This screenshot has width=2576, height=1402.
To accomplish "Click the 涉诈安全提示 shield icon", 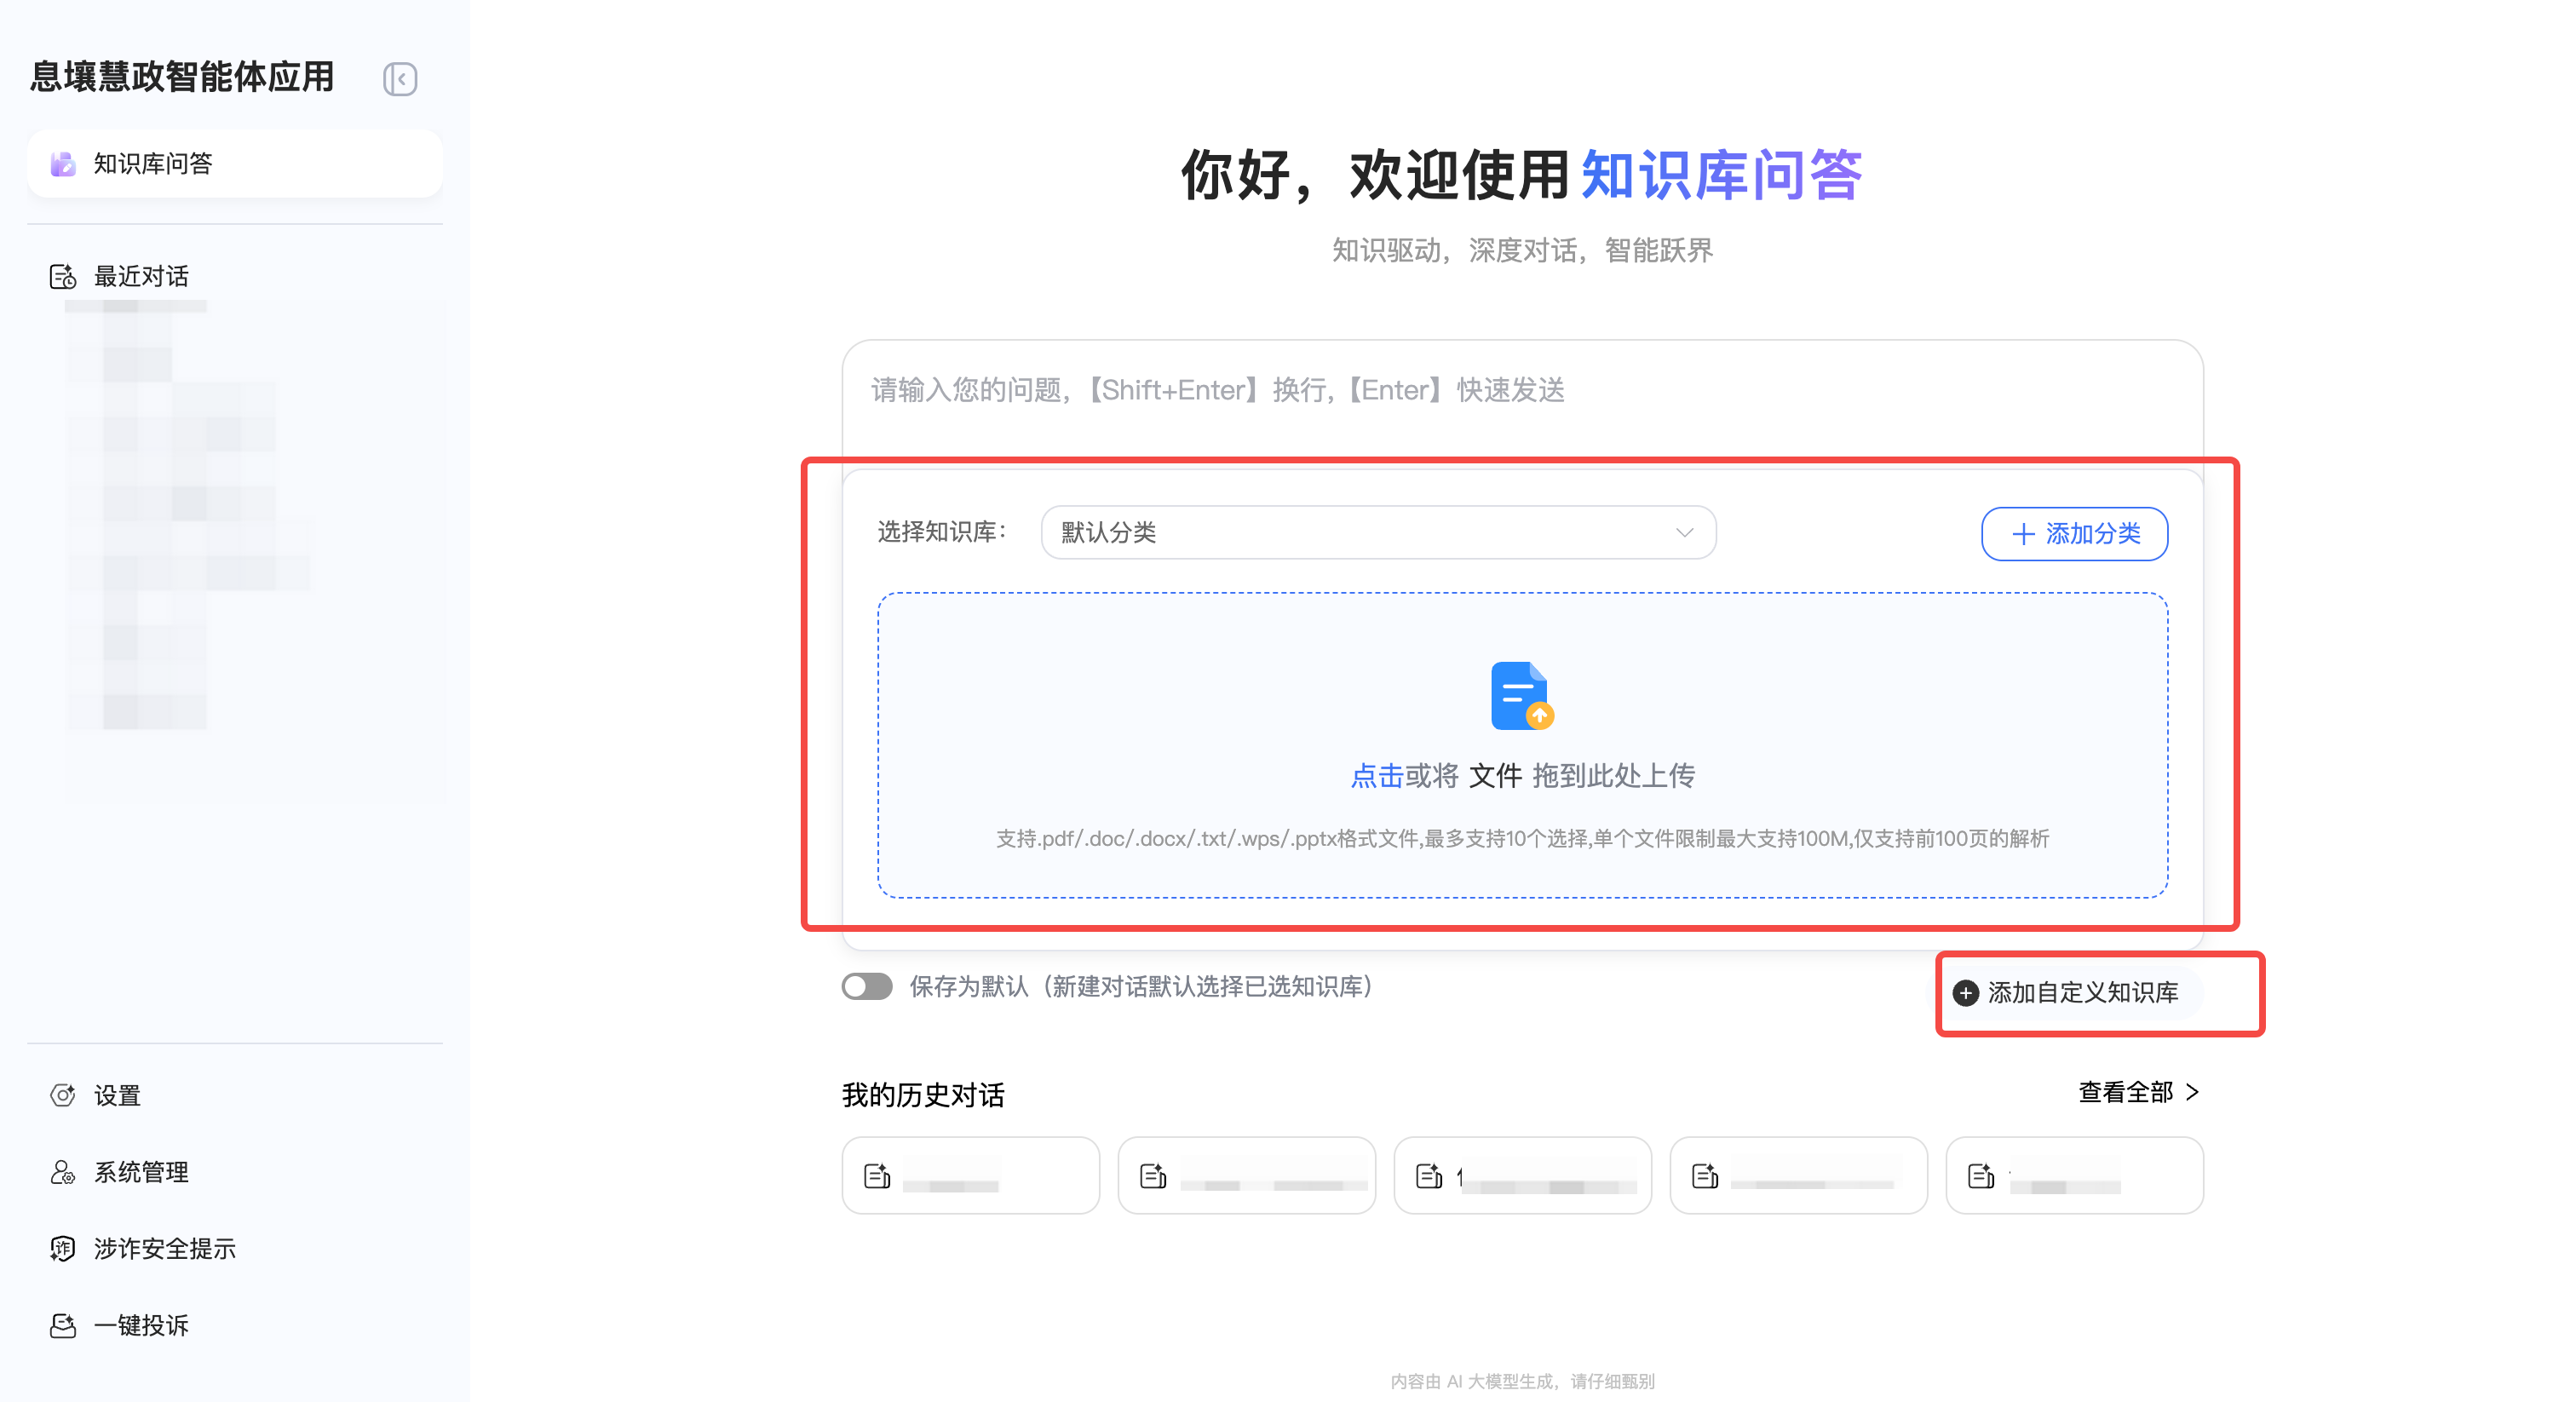I will (63, 1248).
